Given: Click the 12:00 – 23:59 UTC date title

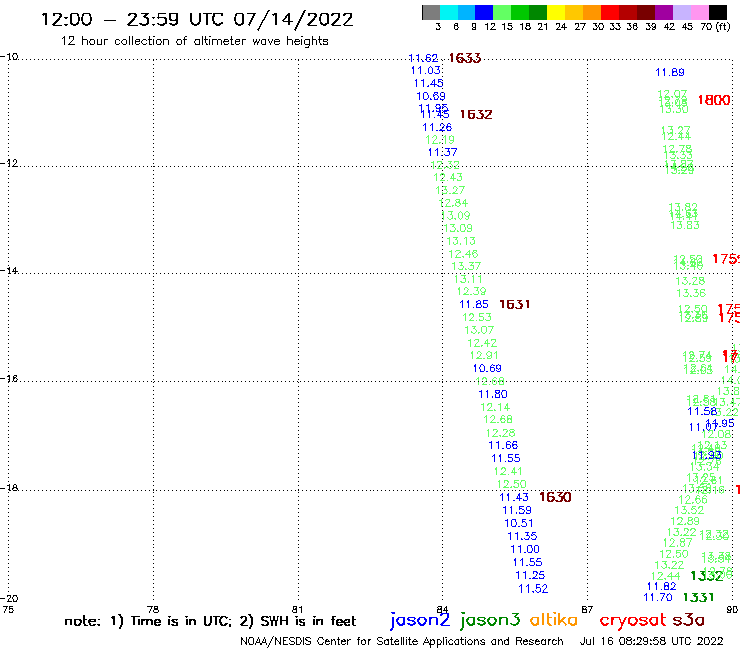Looking at the screenshot, I should (x=197, y=20).
